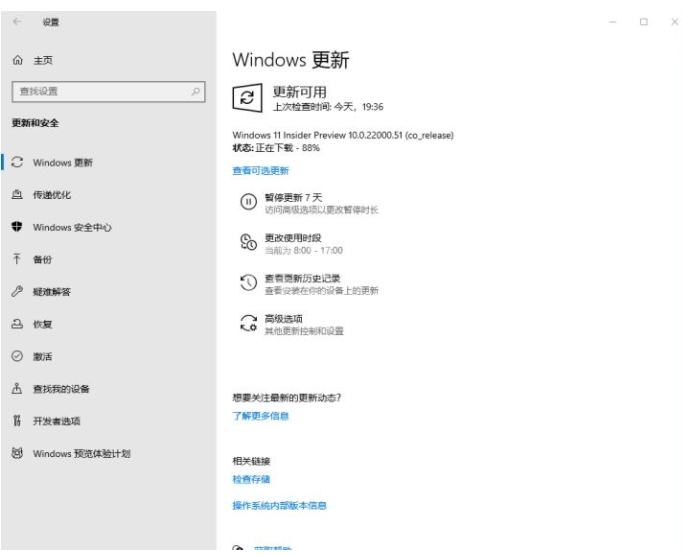The width and height of the screenshot is (682, 557).
Task: Click the Windows 安全中心 shield icon
Action: pos(17,227)
